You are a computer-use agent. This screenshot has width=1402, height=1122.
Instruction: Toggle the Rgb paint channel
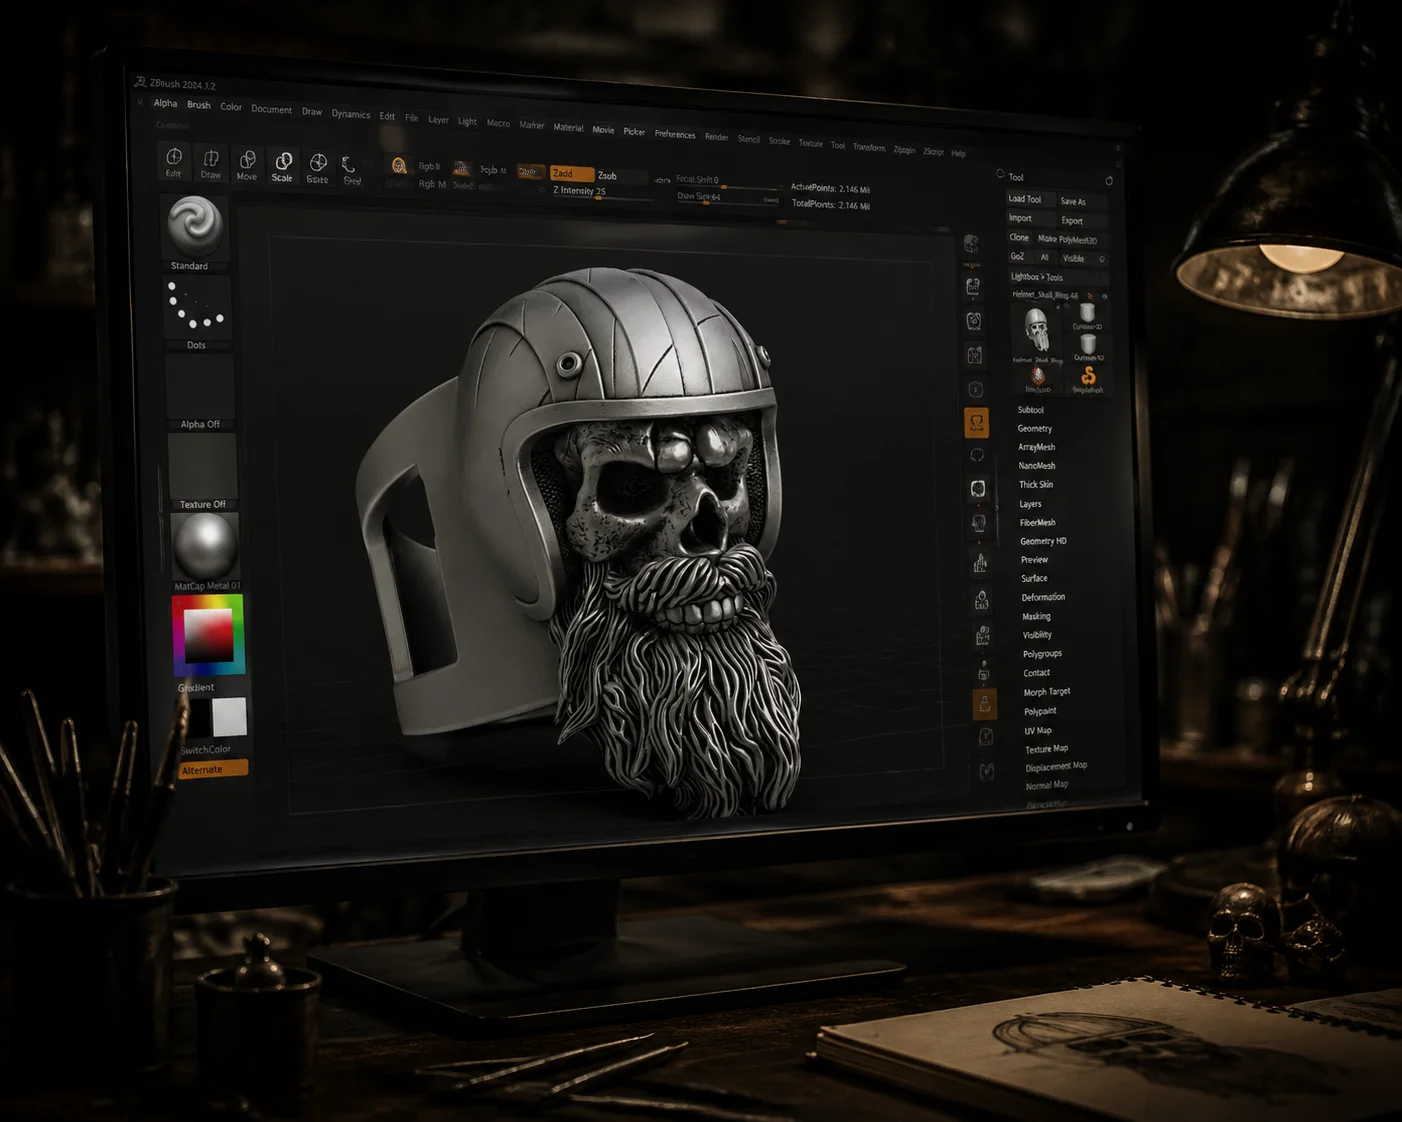tap(429, 167)
